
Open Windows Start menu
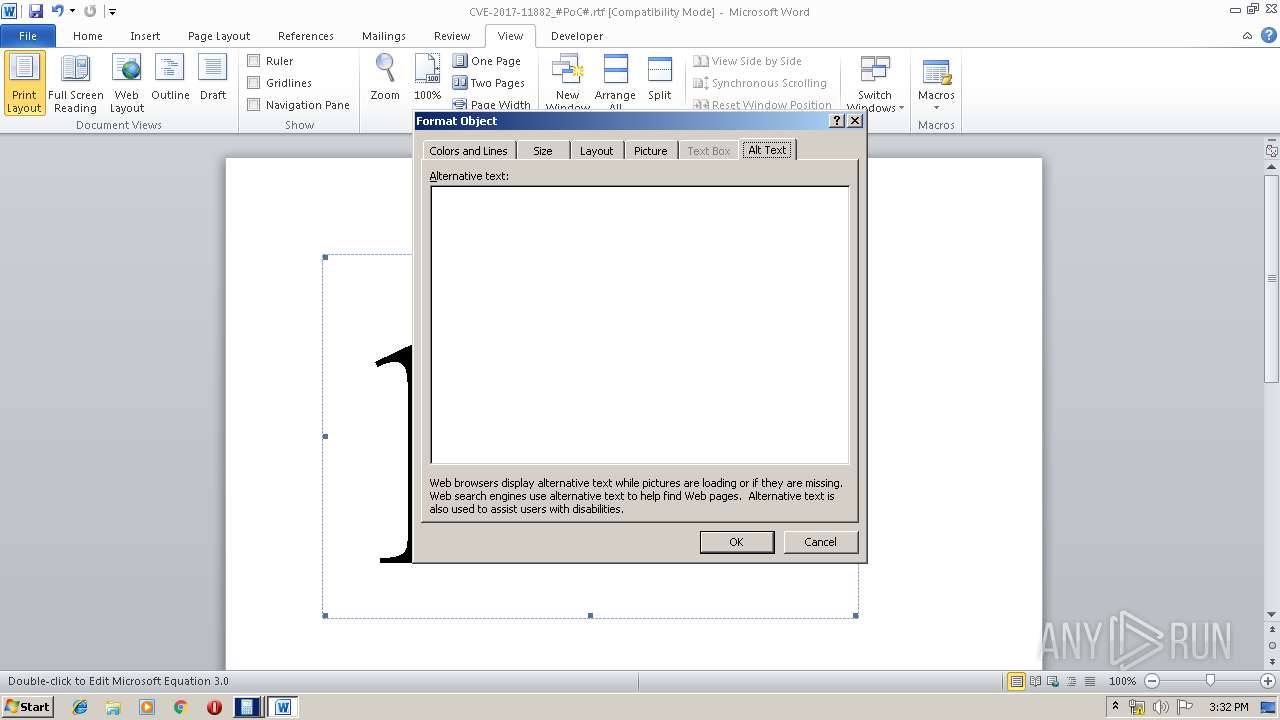point(28,707)
